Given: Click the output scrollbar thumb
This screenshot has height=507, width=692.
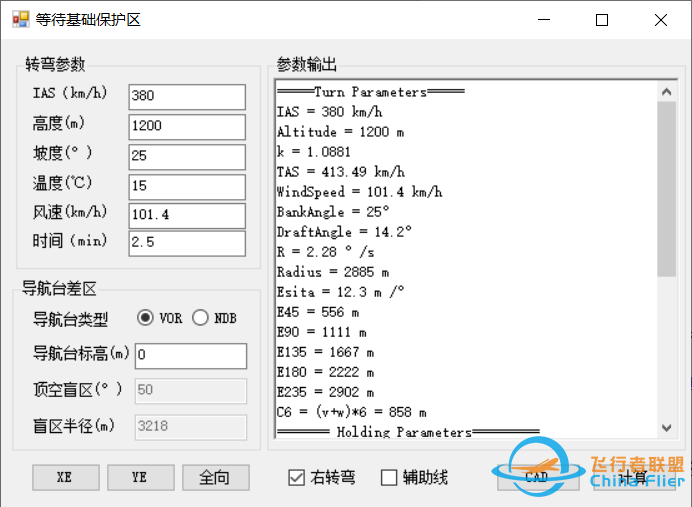Looking at the screenshot, I should pyautogui.click(x=666, y=190).
